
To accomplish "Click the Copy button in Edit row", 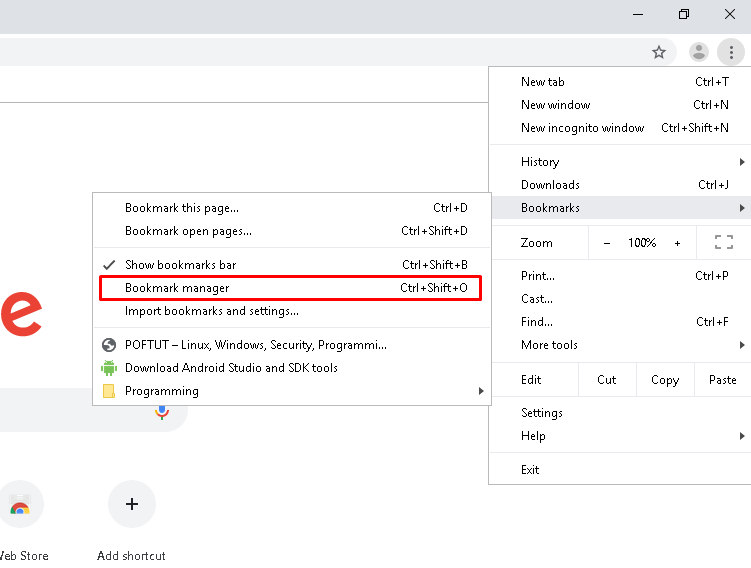I will [x=665, y=380].
